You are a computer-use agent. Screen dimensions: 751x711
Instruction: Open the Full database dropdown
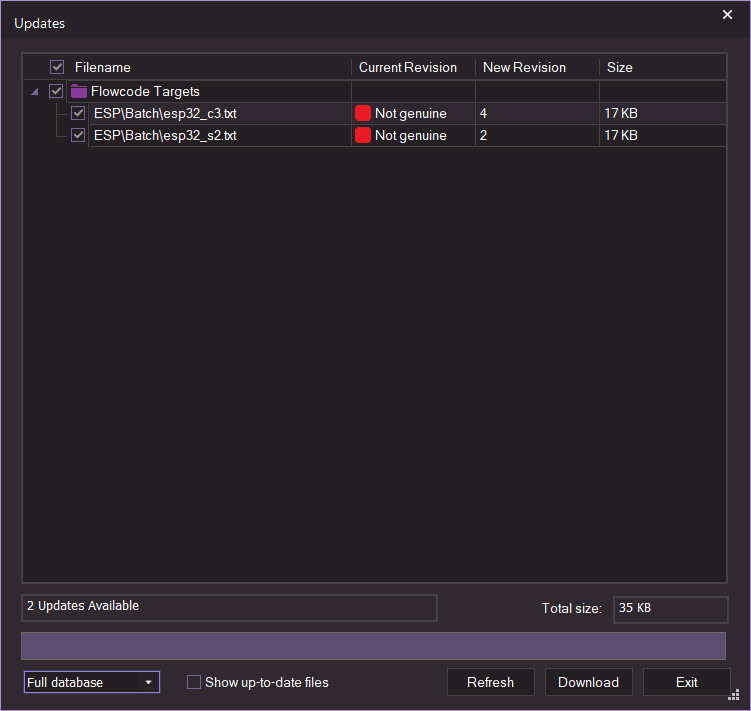click(91, 682)
